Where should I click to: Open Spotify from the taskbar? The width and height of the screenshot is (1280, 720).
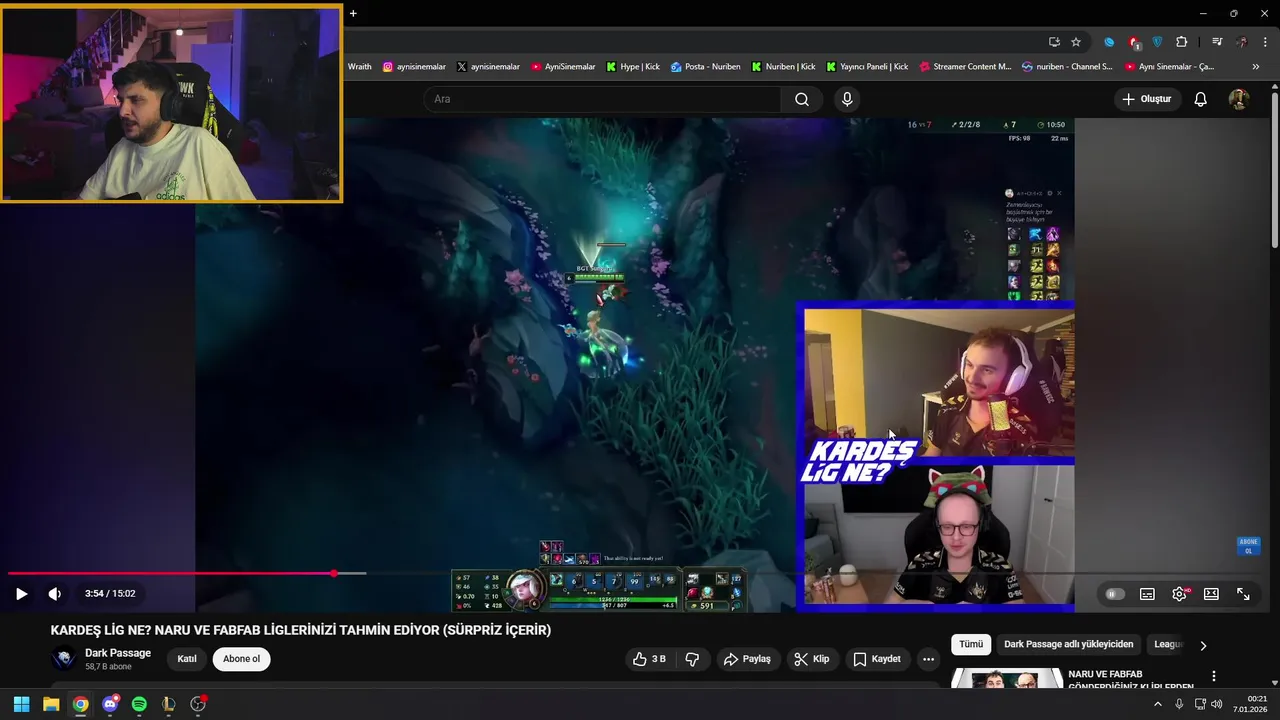tap(139, 704)
